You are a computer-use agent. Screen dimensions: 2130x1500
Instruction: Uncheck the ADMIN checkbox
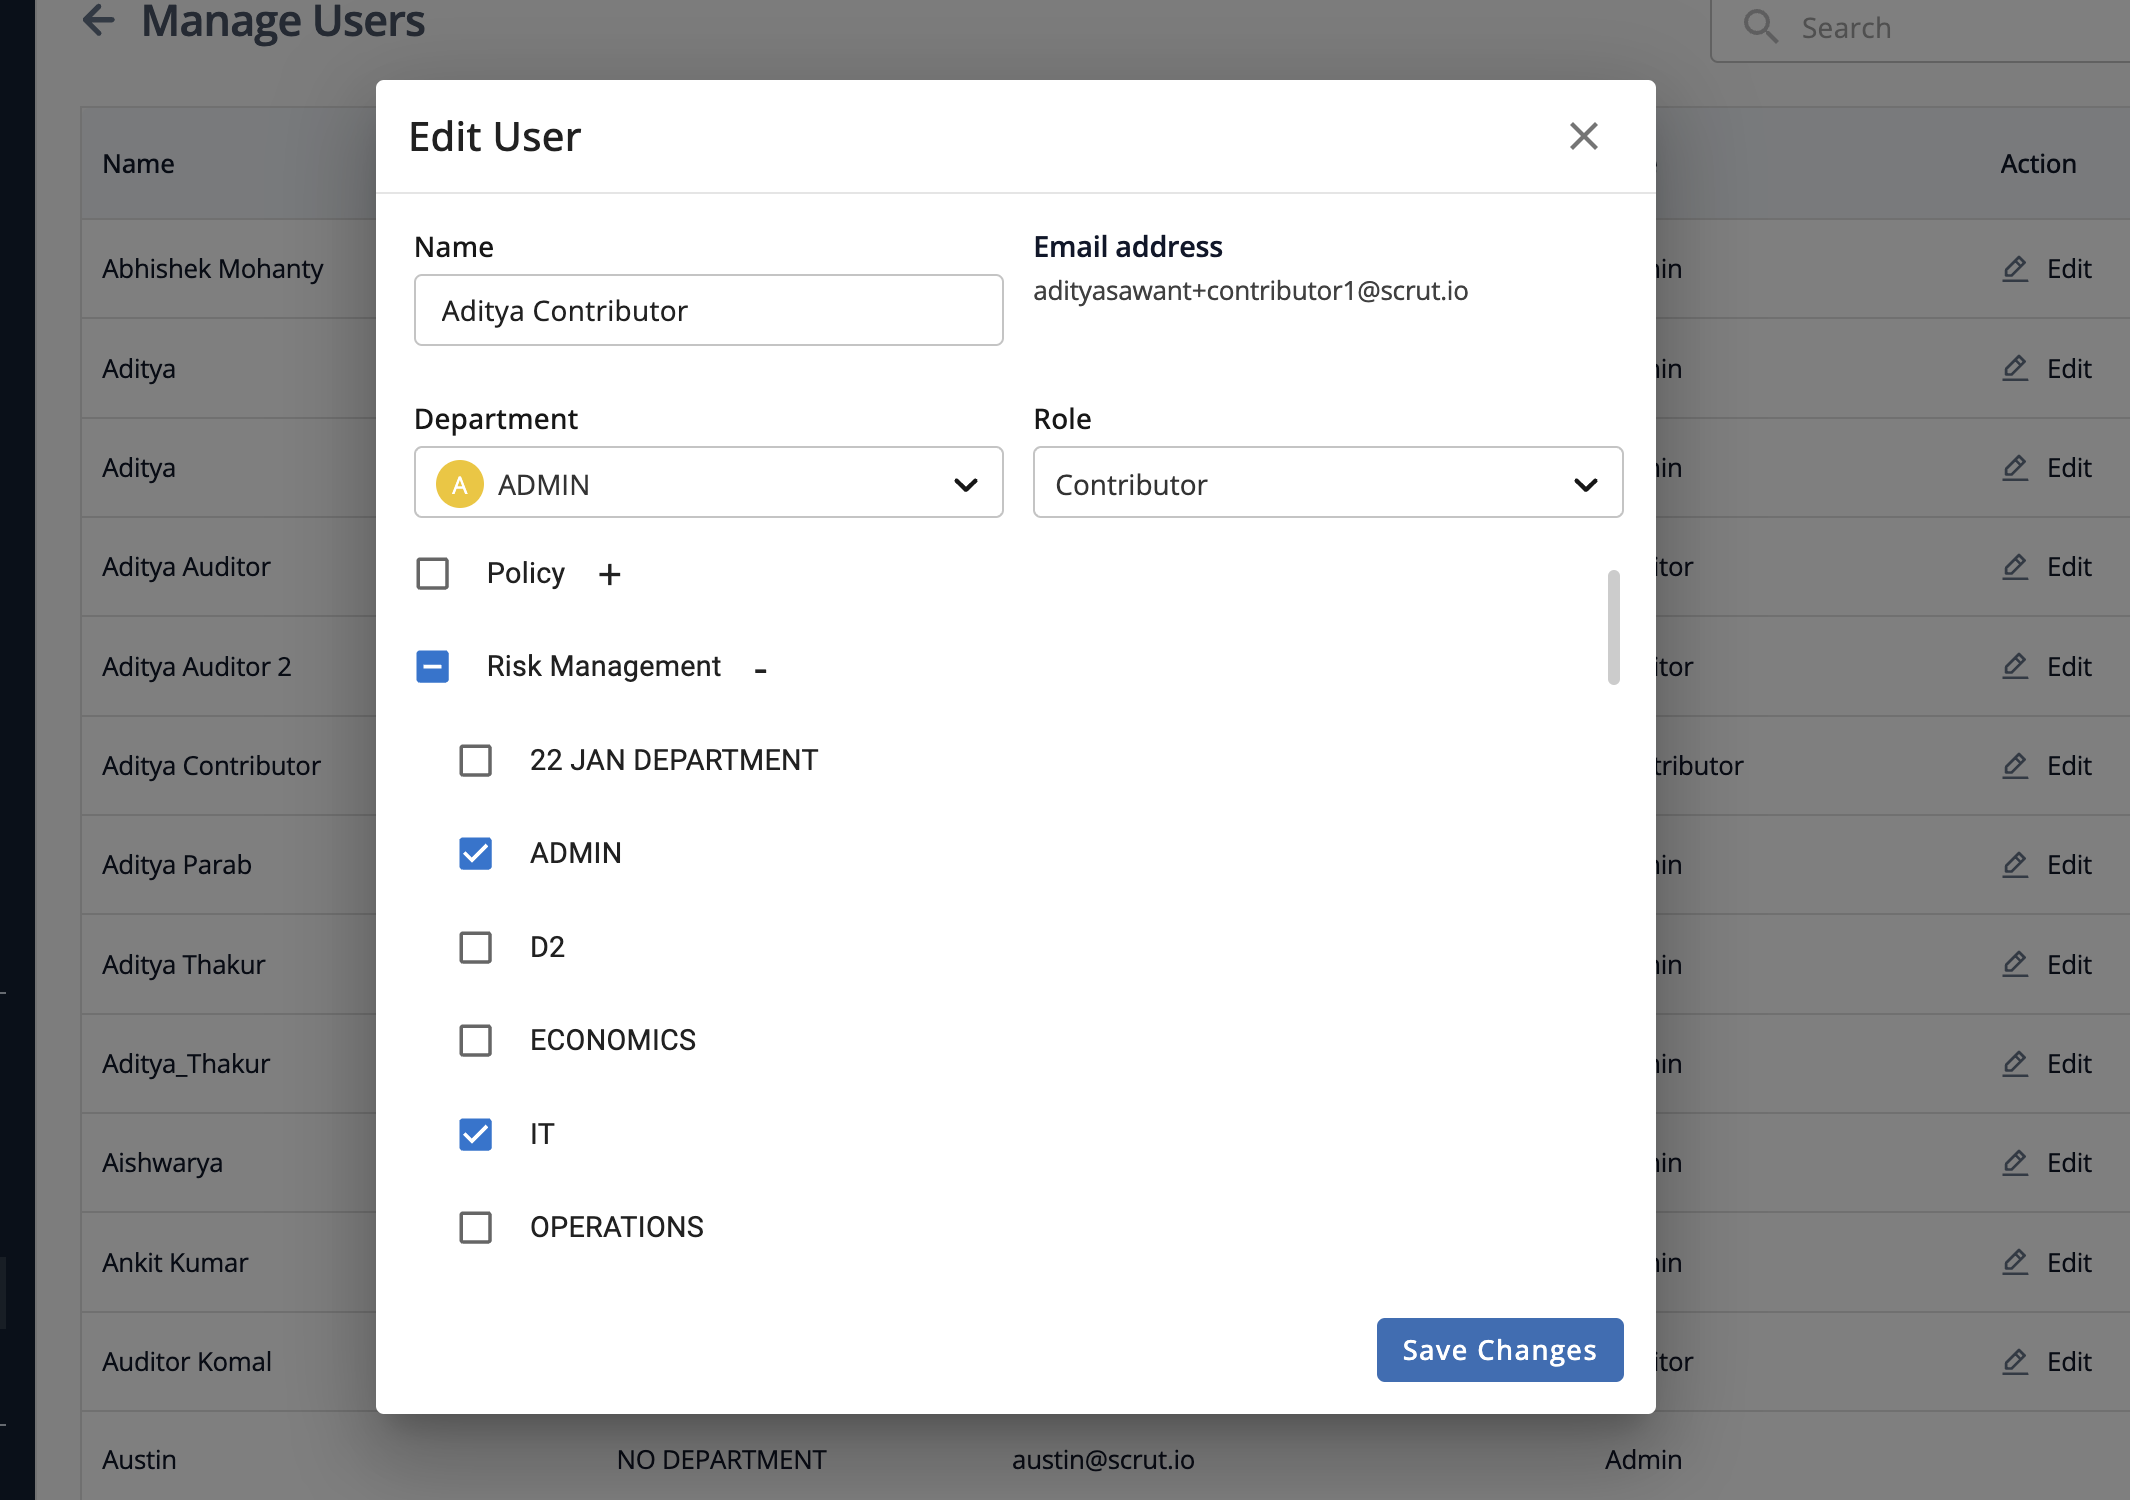475,853
